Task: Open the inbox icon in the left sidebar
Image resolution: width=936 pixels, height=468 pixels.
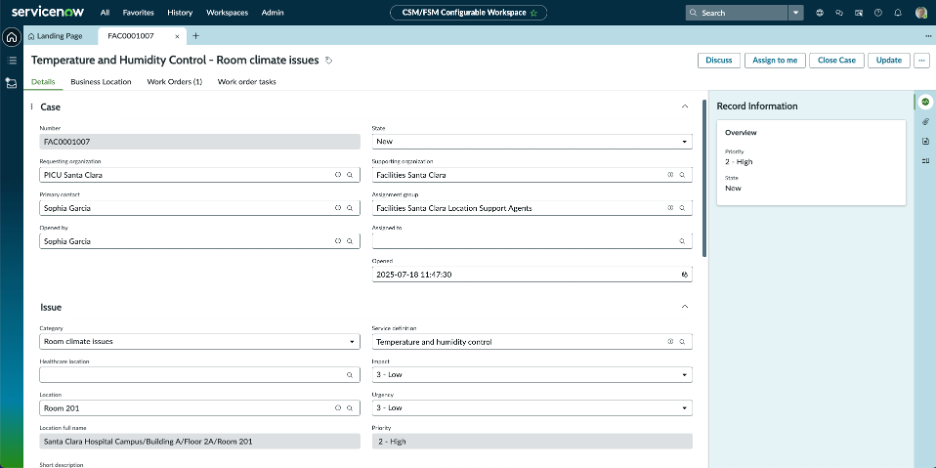Action: click(11, 83)
